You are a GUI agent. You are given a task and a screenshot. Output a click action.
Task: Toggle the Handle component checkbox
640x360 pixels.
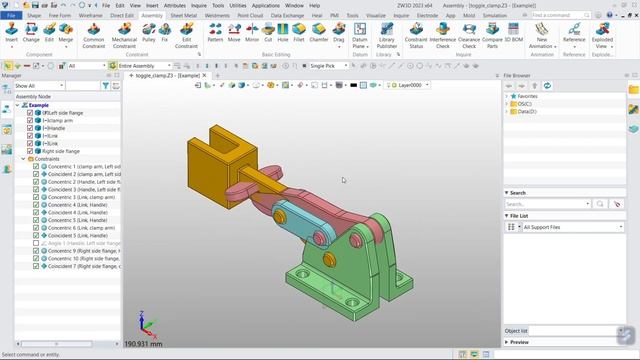pyautogui.click(x=30, y=128)
